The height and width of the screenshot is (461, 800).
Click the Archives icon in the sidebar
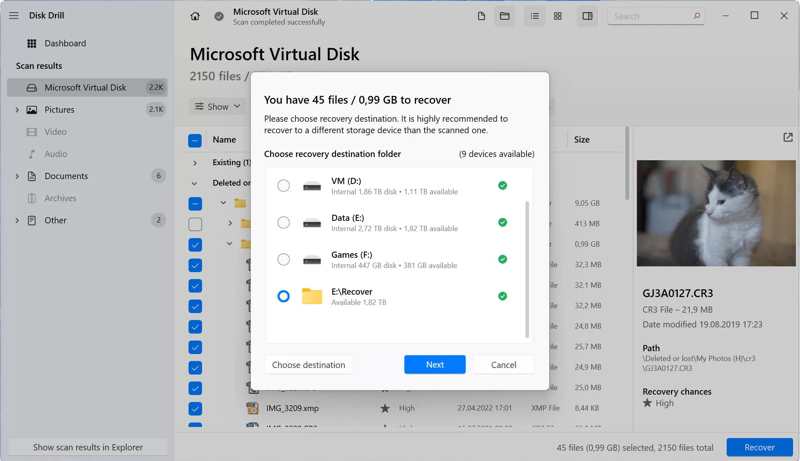(32, 198)
